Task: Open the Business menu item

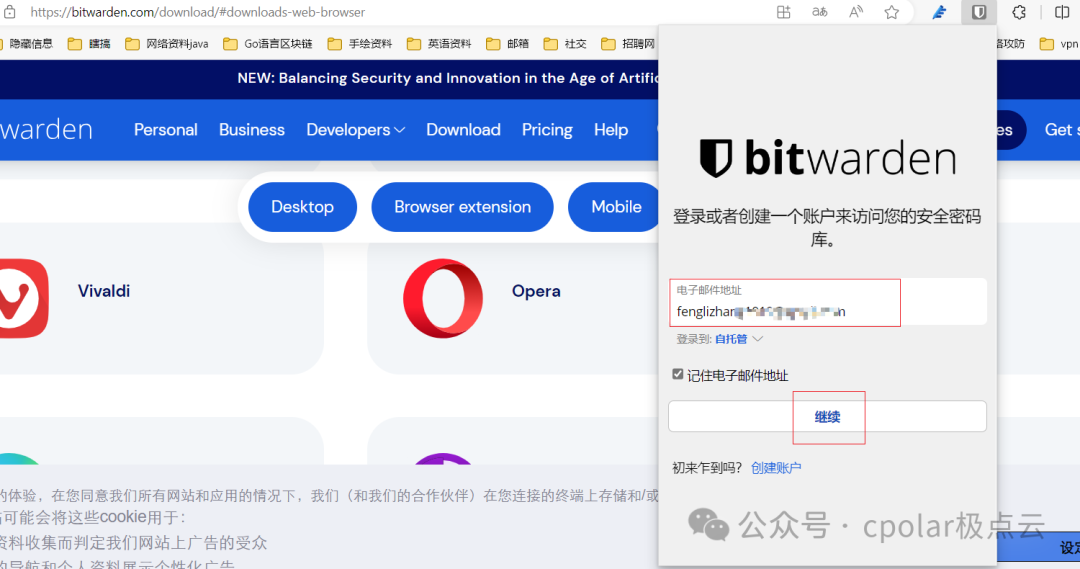Action: tap(251, 130)
